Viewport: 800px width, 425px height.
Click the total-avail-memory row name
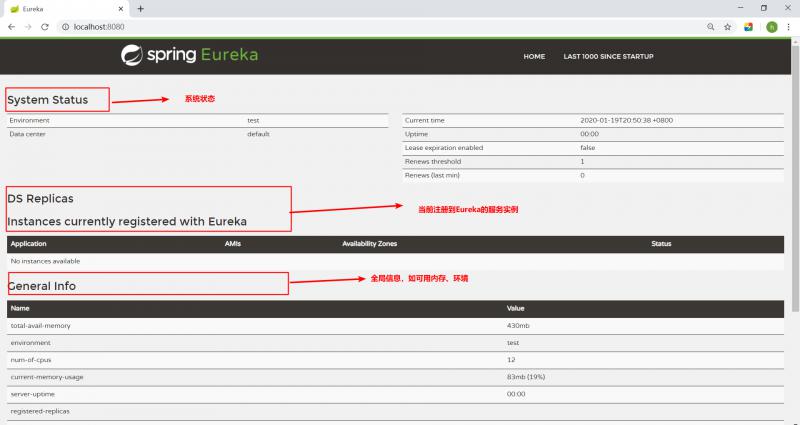point(40,326)
